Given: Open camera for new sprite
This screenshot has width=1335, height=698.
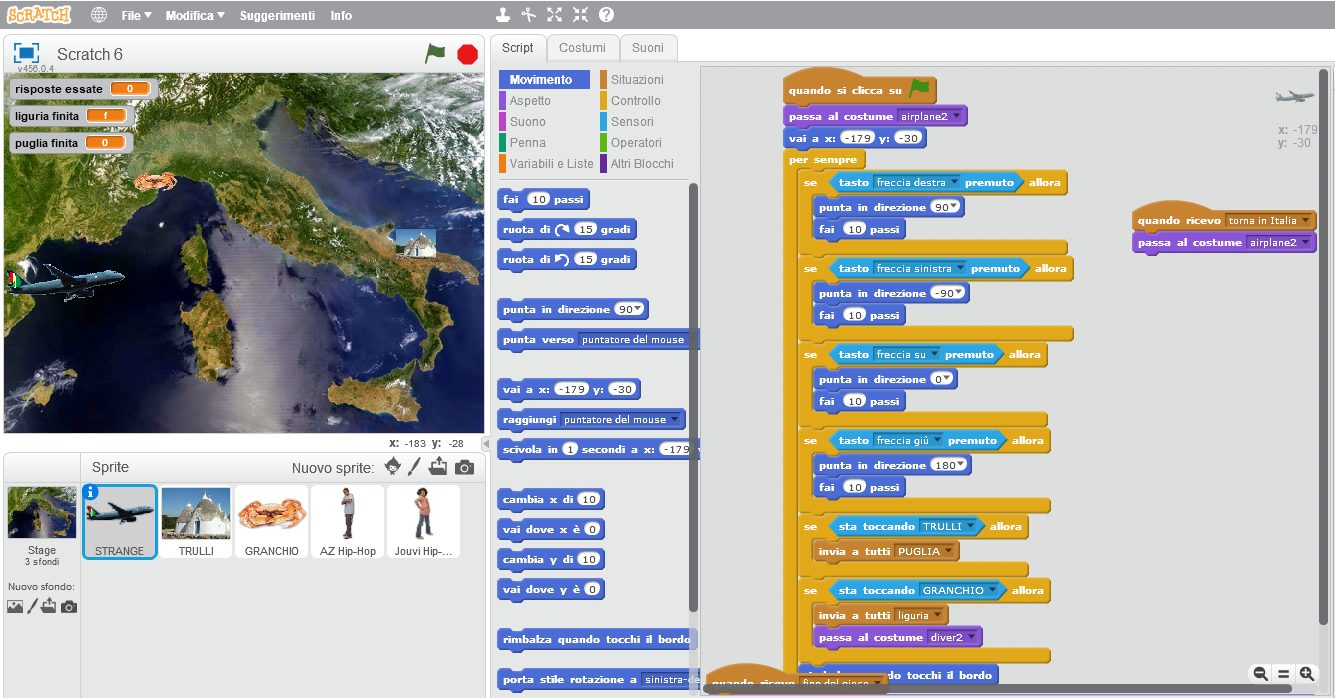Looking at the screenshot, I should [x=464, y=467].
